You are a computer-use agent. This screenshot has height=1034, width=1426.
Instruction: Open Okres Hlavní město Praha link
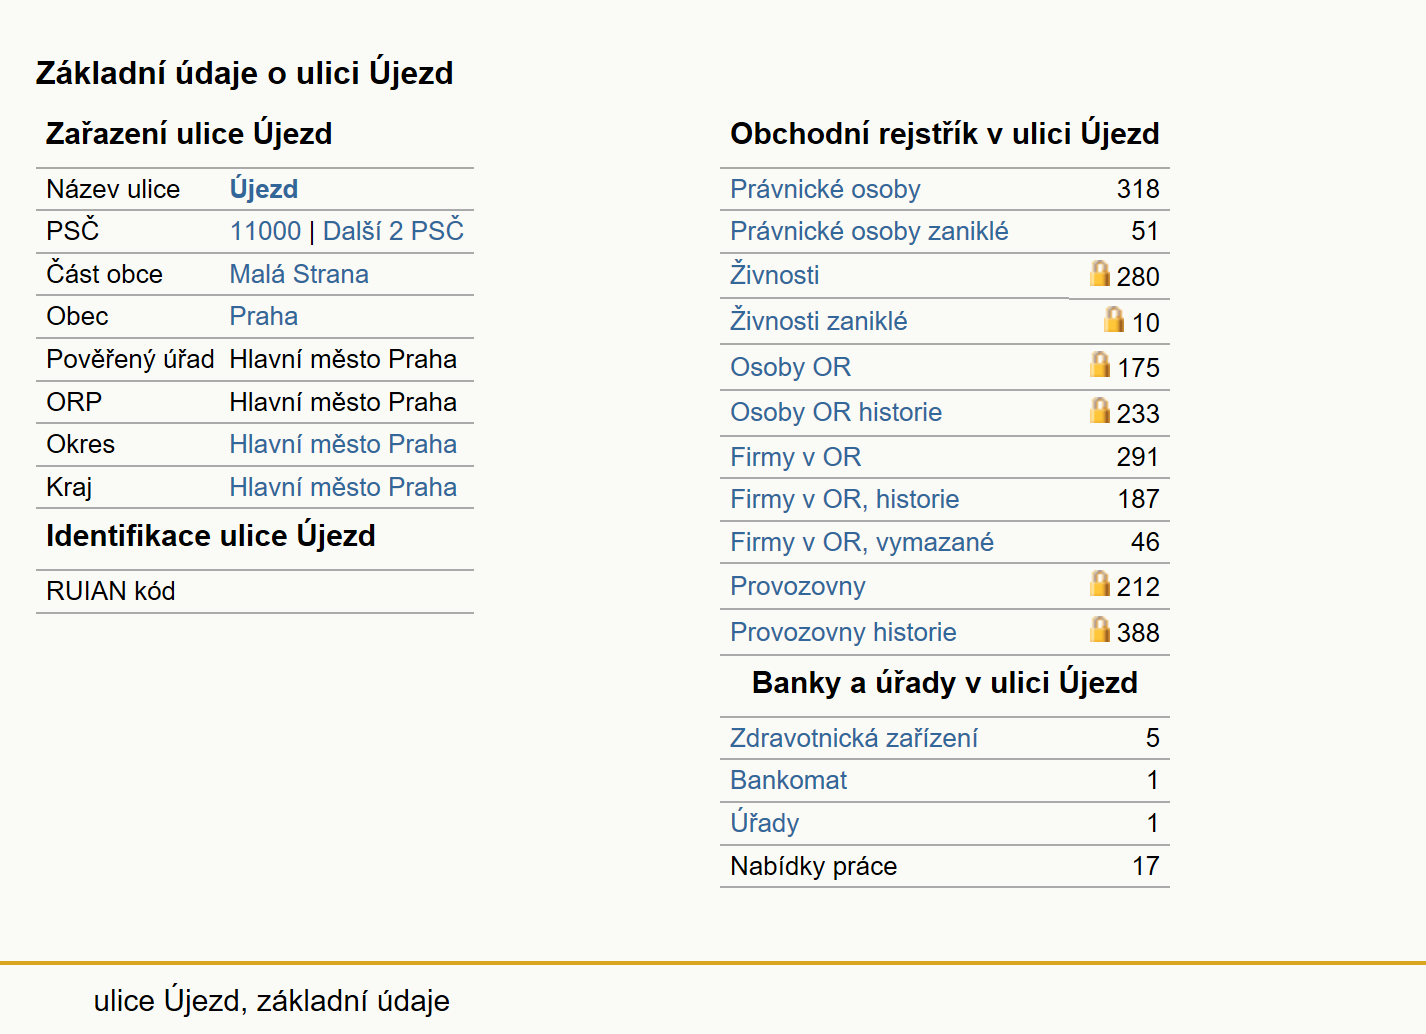coord(343,444)
